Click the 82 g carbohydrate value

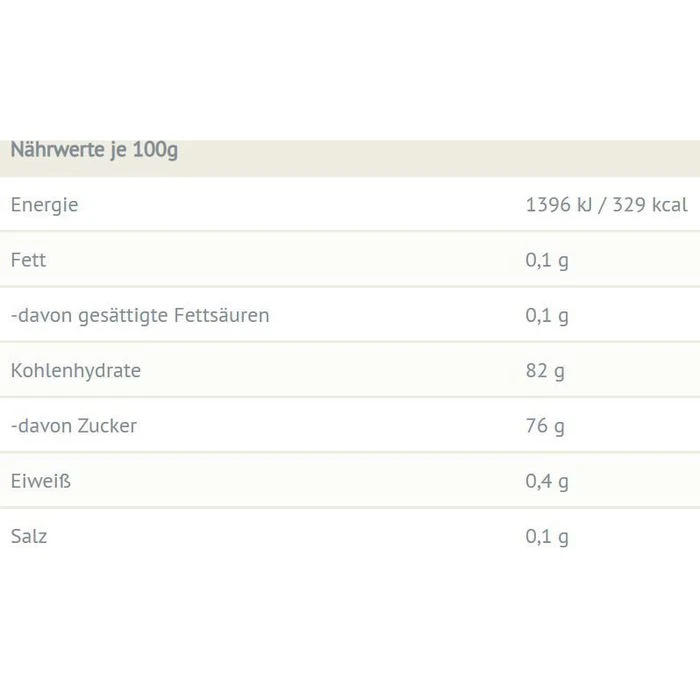544,371
